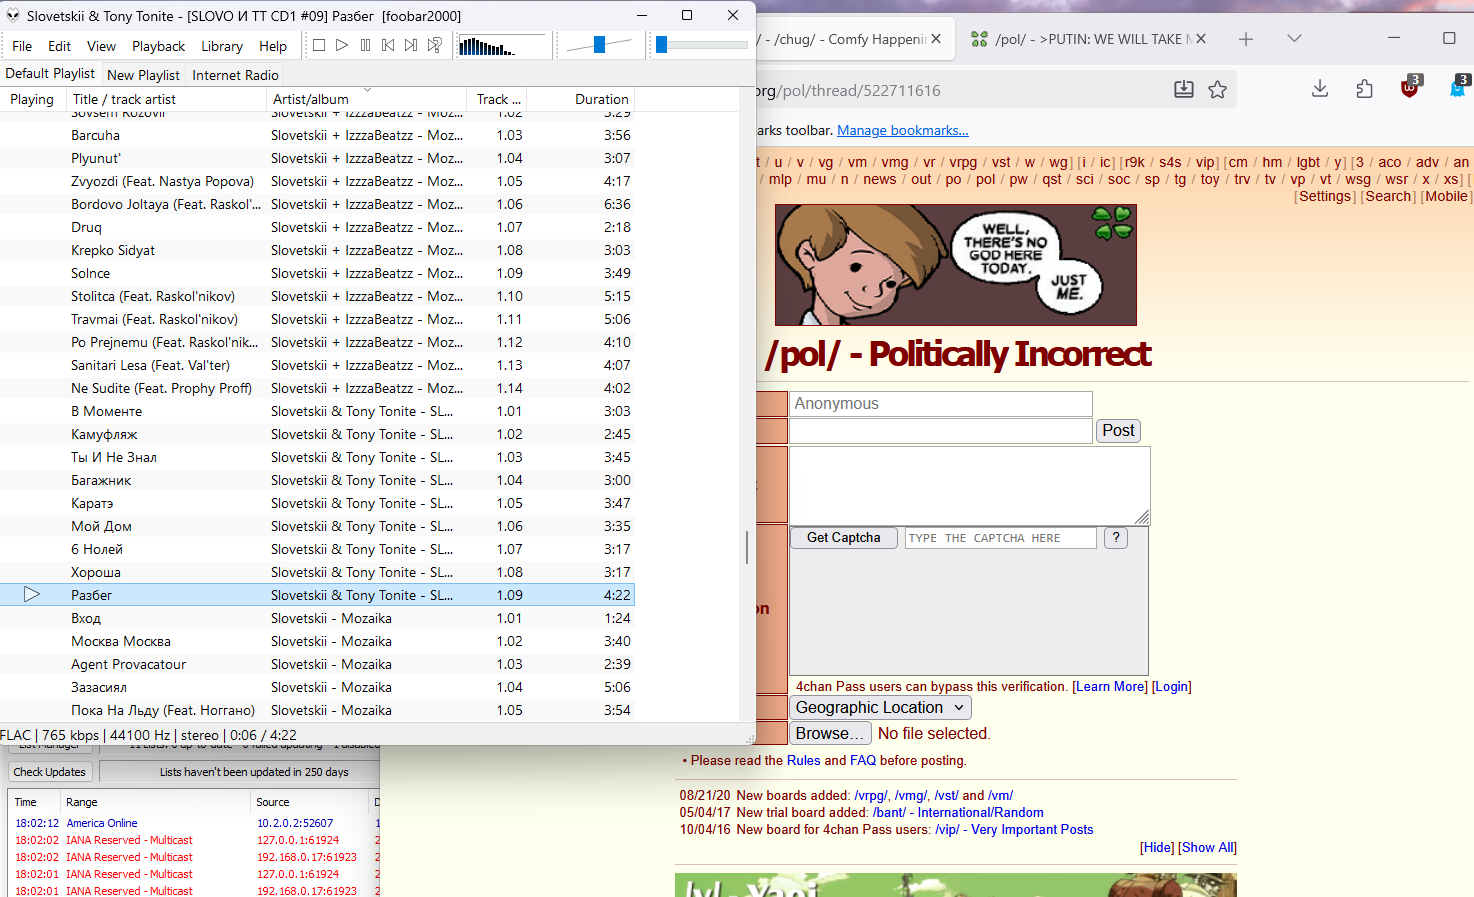Click the playing indicator arrow on Разбег row
1474x897 pixels.
32,595
